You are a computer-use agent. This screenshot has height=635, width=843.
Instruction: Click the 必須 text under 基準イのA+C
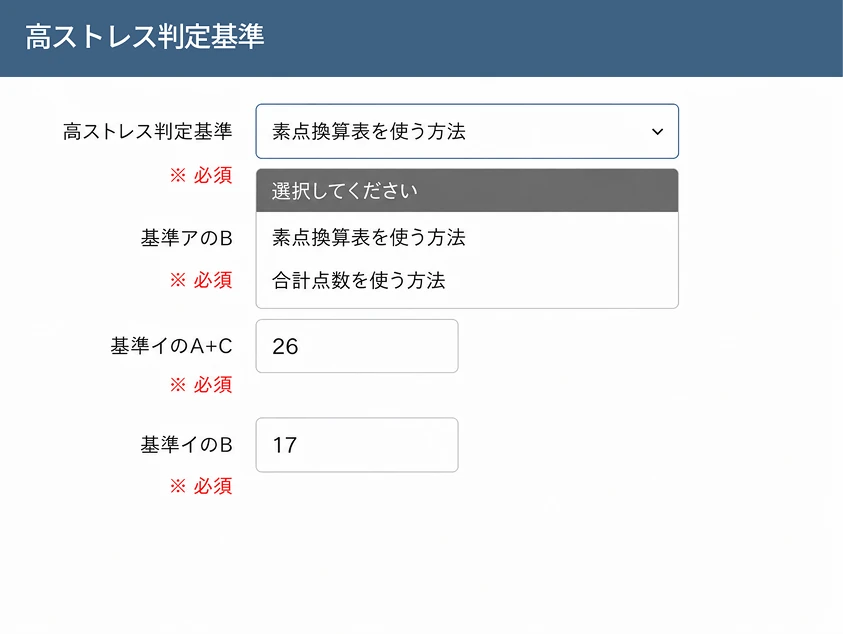(x=213, y=385)
